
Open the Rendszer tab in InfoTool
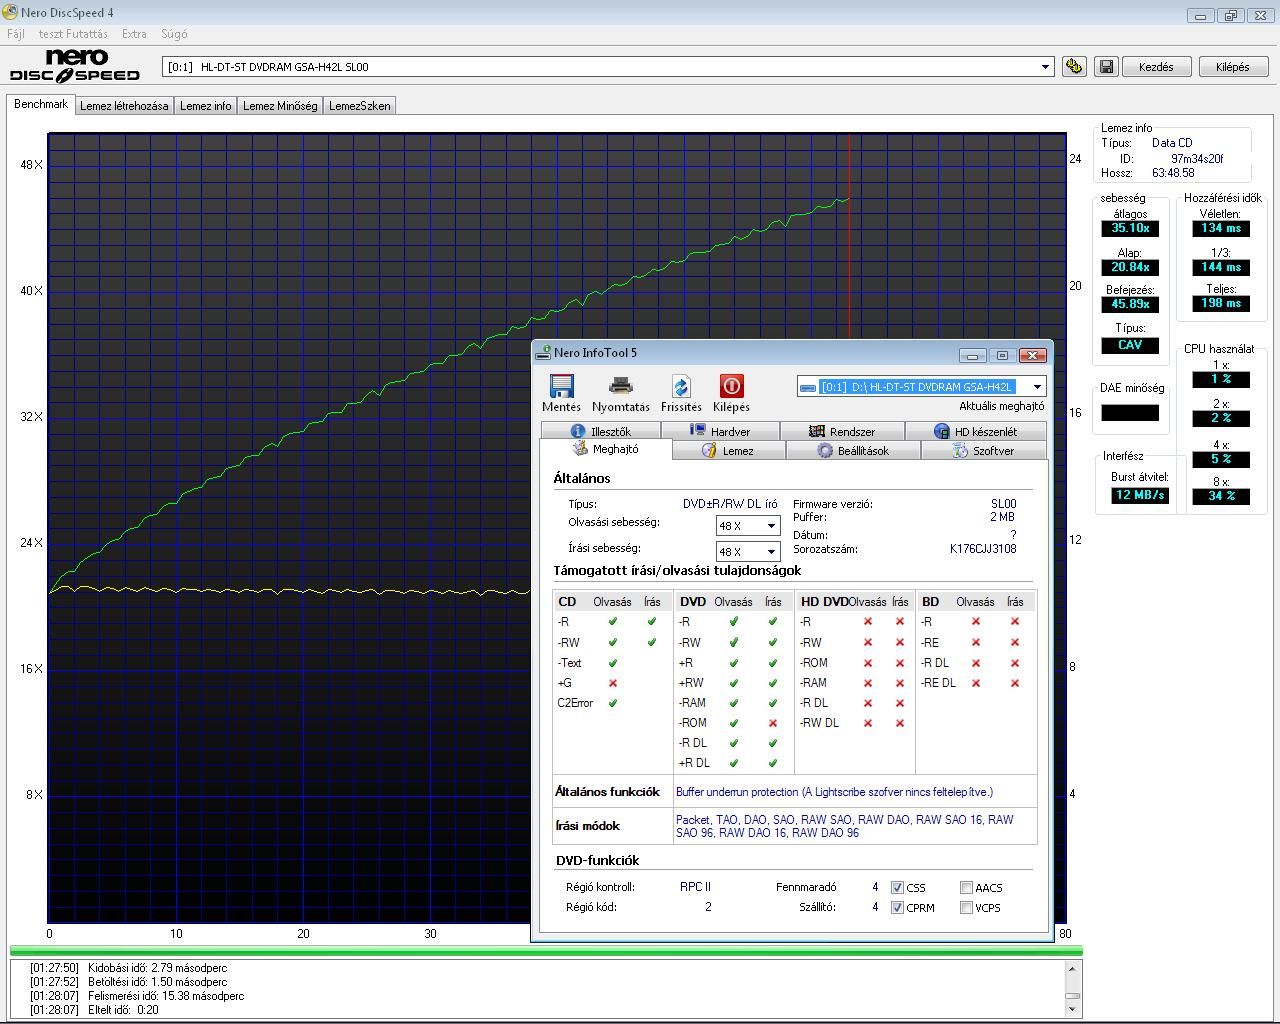[842, 431]
